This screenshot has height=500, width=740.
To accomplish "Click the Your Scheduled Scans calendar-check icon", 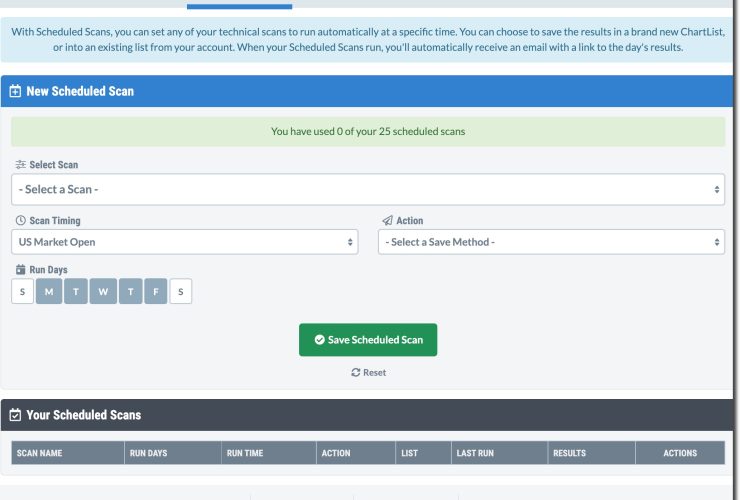I will (x=15, y=415).
